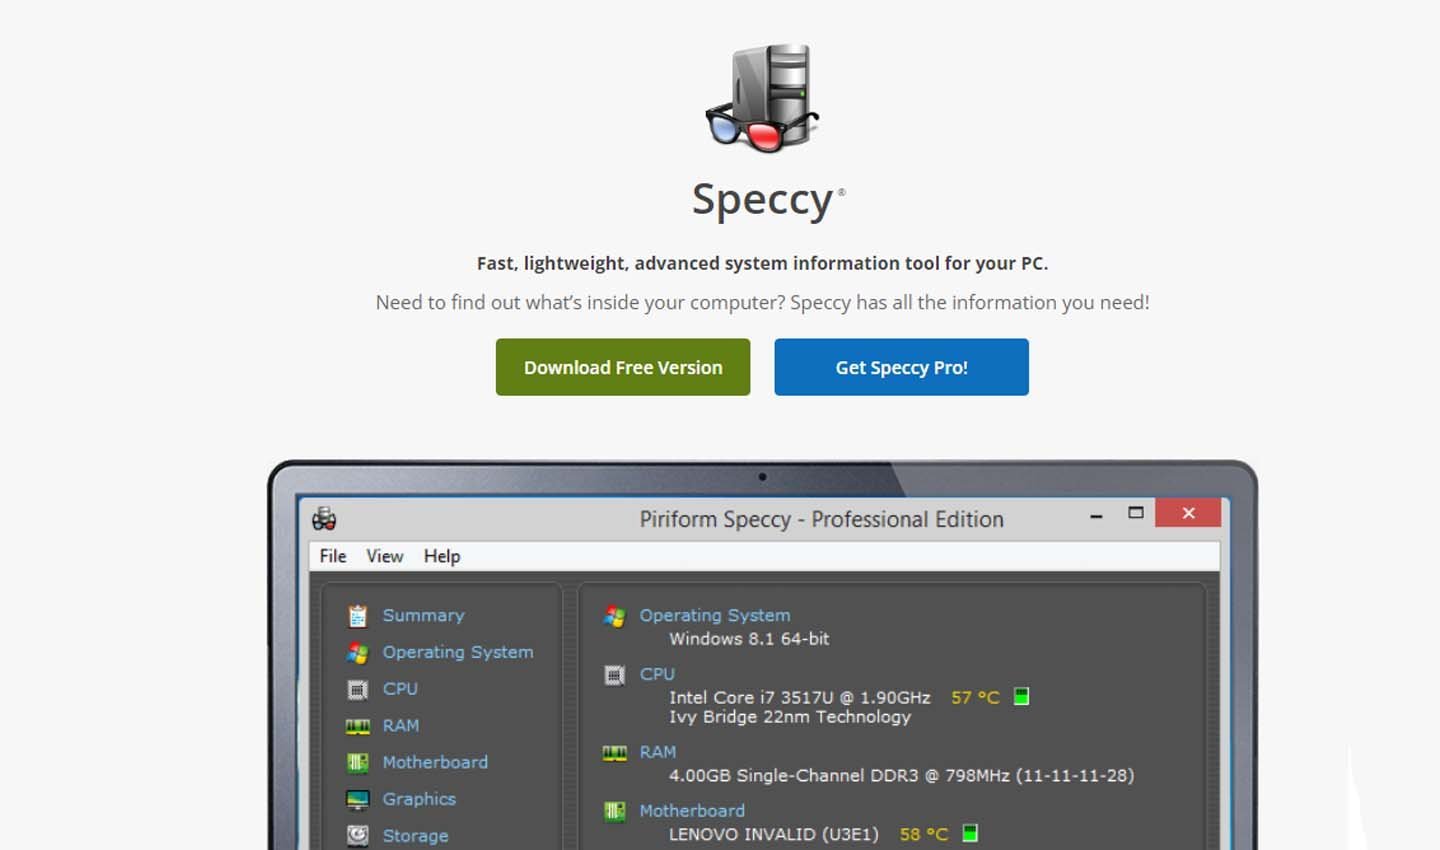This screenshot has width=1440, height=850.
Task: Click the Operating System Windows flag sidebar icon
Action: 357,653
